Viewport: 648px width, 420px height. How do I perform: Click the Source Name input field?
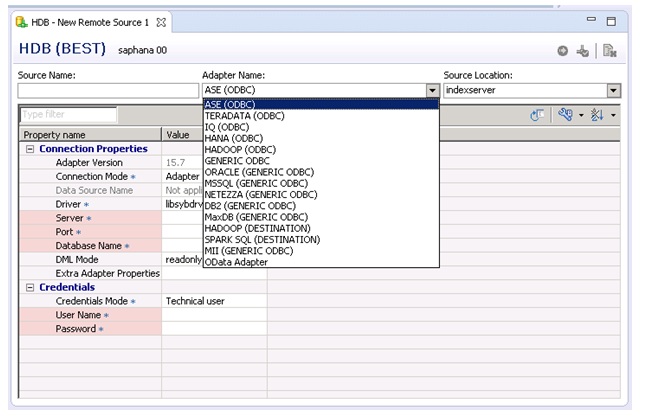[x=108, y=91]
